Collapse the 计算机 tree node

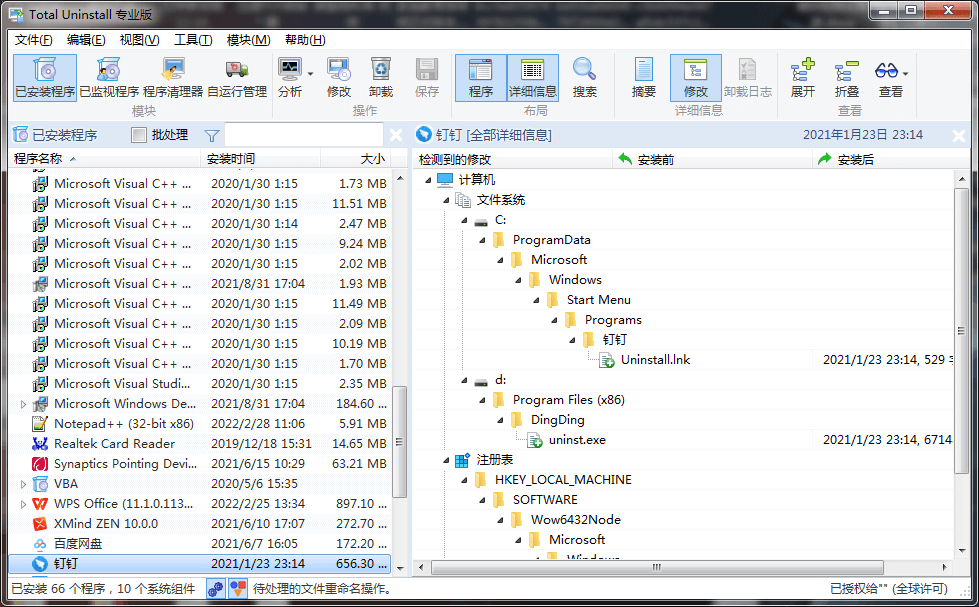point(428,180)
